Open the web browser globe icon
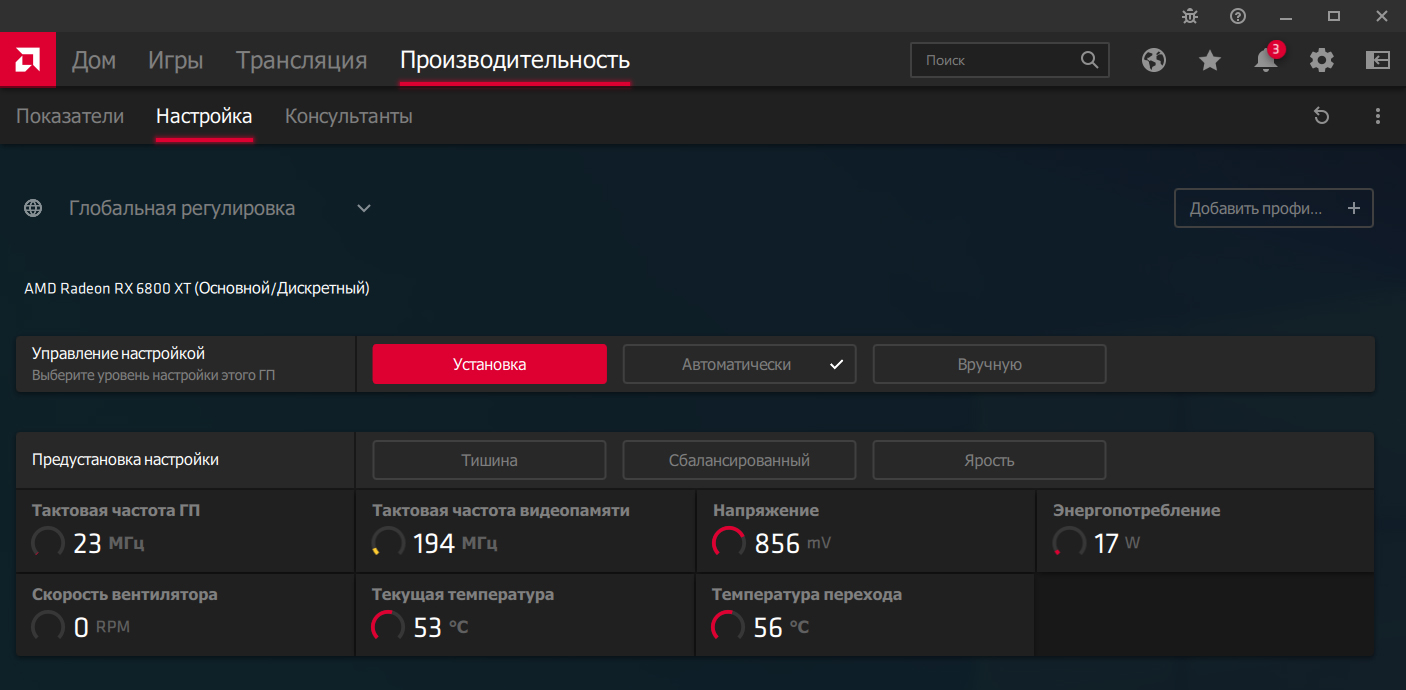 (x=1154, y=60)
